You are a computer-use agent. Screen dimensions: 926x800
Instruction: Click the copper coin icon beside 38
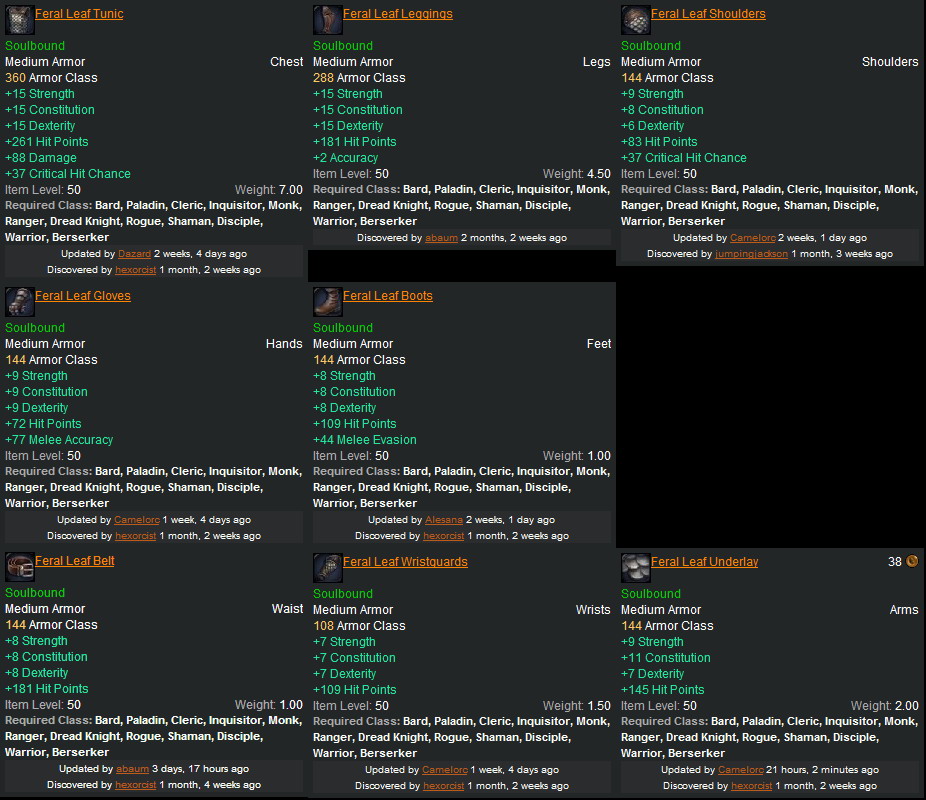912,562
